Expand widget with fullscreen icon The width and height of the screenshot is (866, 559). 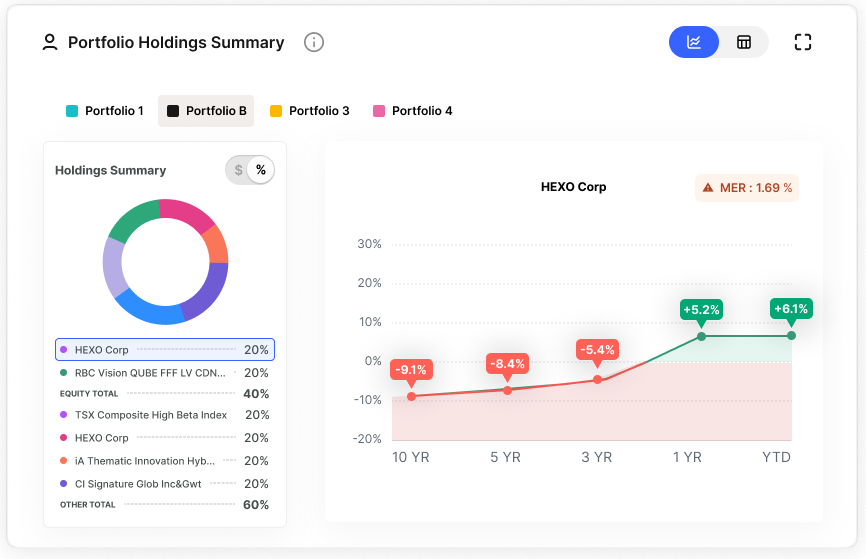(x=802, y=42)
